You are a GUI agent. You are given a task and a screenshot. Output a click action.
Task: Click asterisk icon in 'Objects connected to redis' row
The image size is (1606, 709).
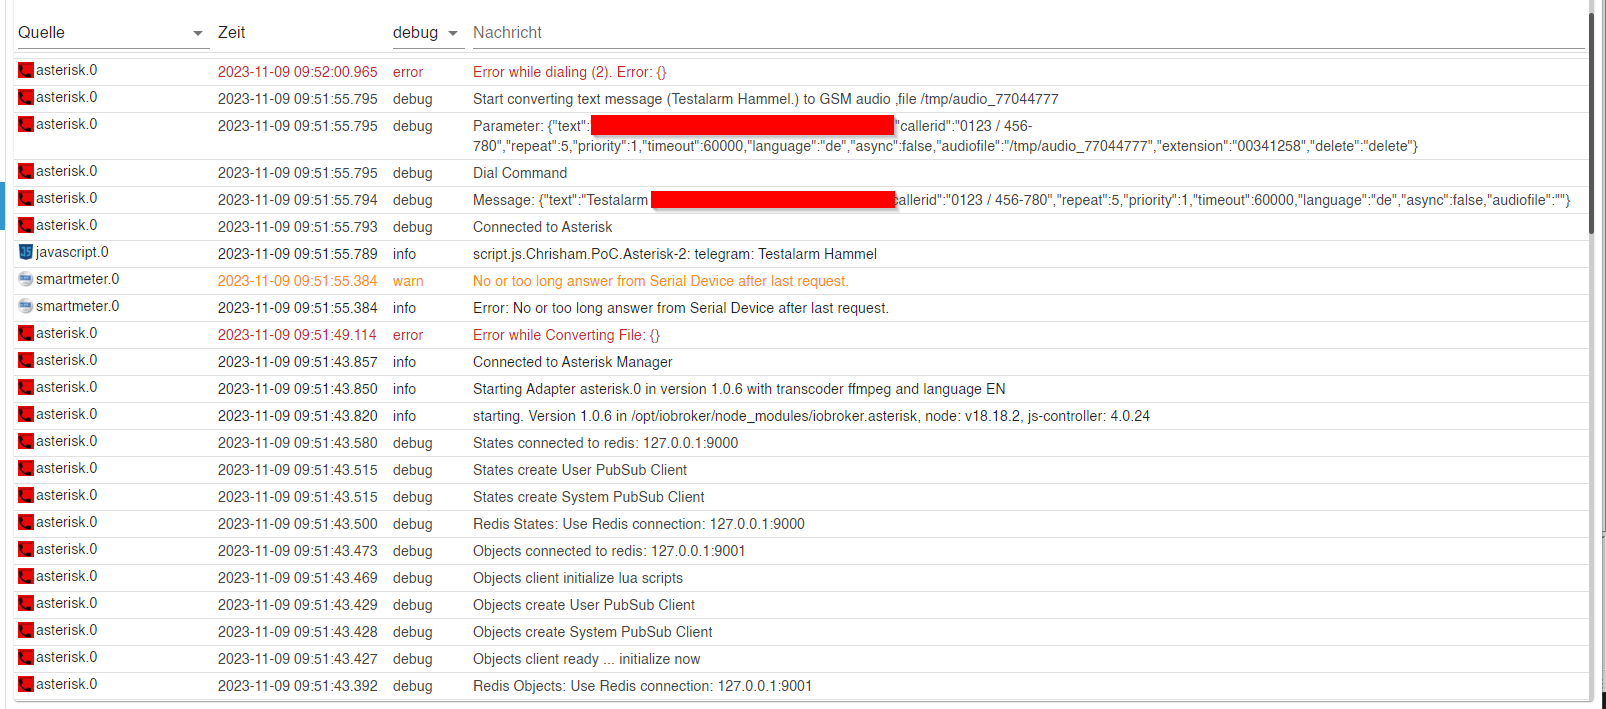(26, 549)
